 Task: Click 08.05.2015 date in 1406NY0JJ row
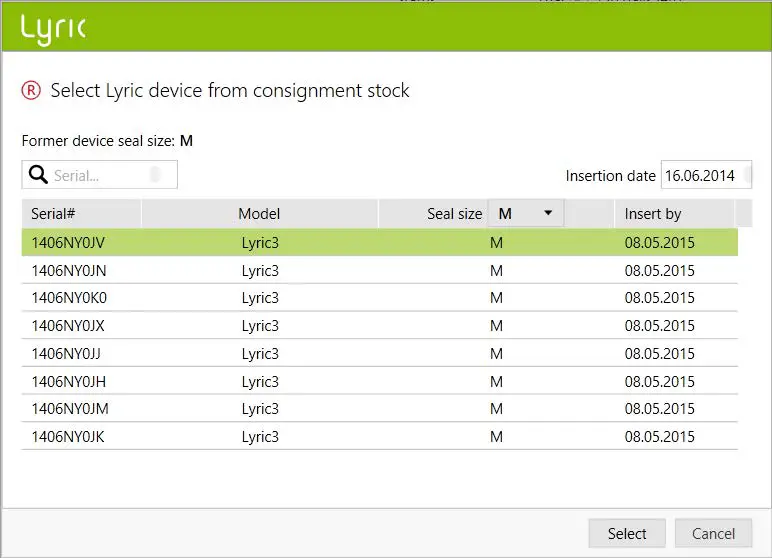tap(659, 354)
